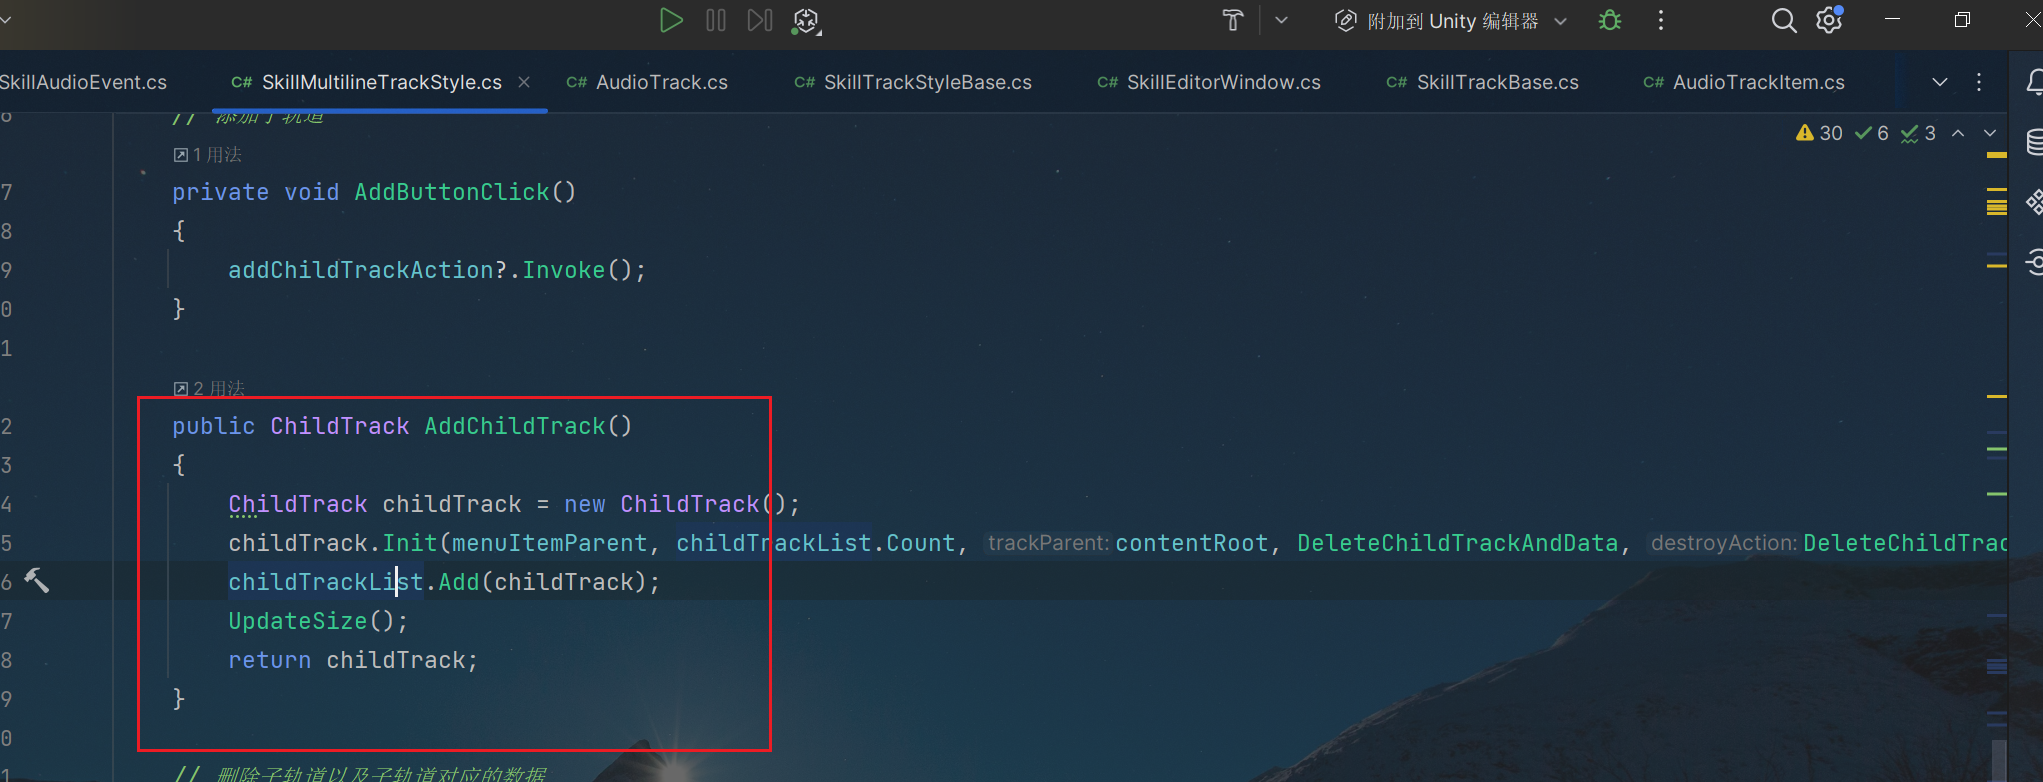The height and width of the screenshot is (782, 2043).
Task: Open the 附加到 Unity 编辑器 run configuration dropdown
Action: click(x=1451, y=21)
